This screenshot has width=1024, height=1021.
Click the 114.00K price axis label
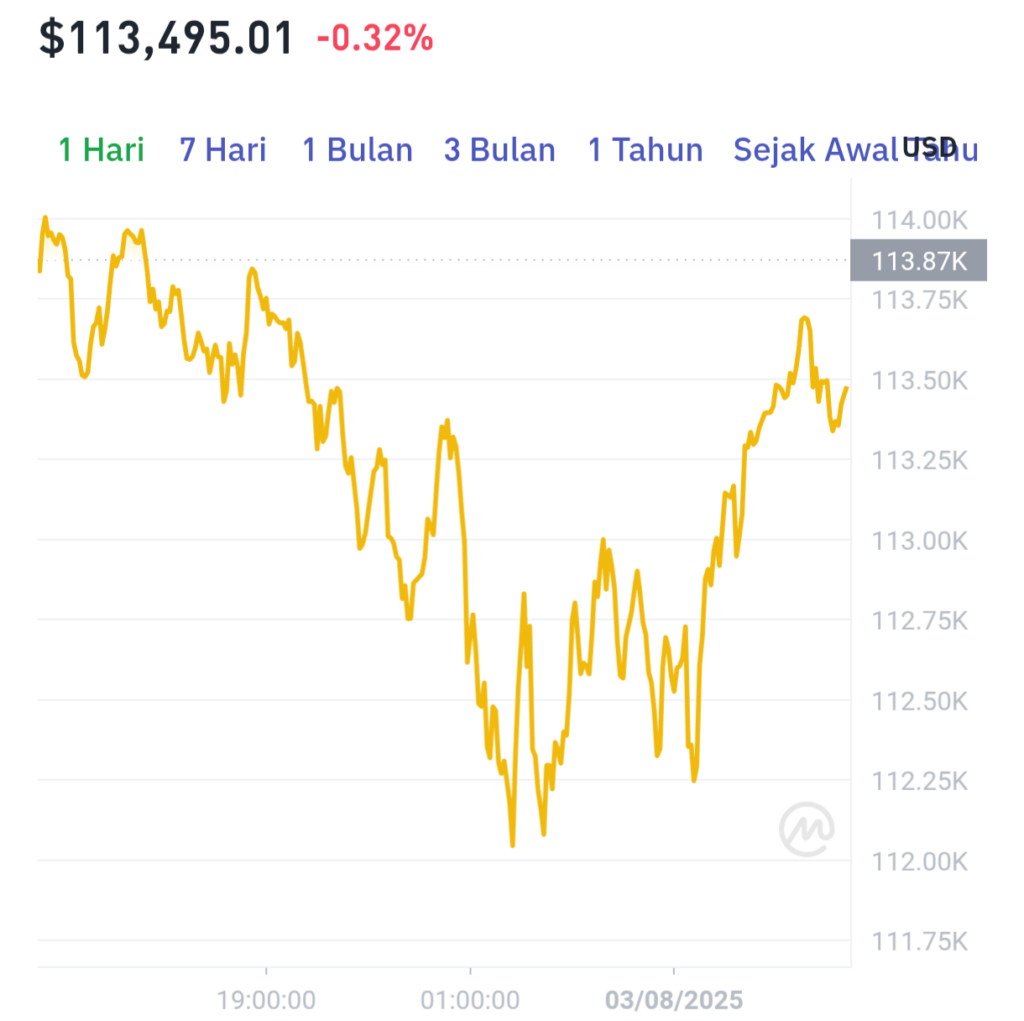(920, 220)
